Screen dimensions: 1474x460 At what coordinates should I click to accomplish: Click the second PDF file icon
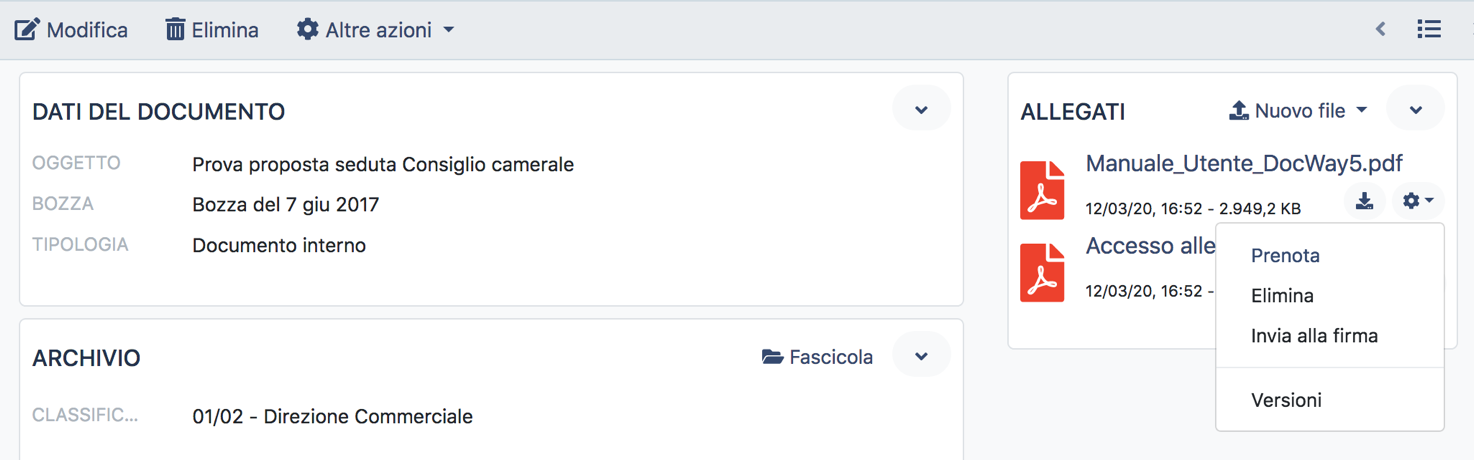tap(1042, 272)
